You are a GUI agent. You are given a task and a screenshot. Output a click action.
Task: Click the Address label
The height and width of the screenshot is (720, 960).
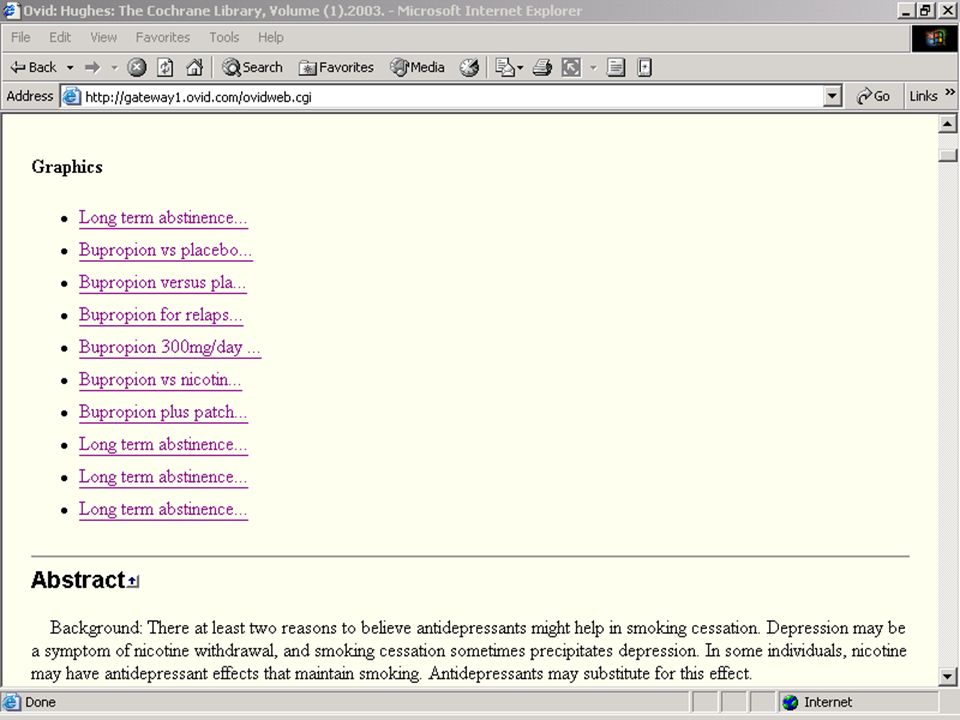29,96
